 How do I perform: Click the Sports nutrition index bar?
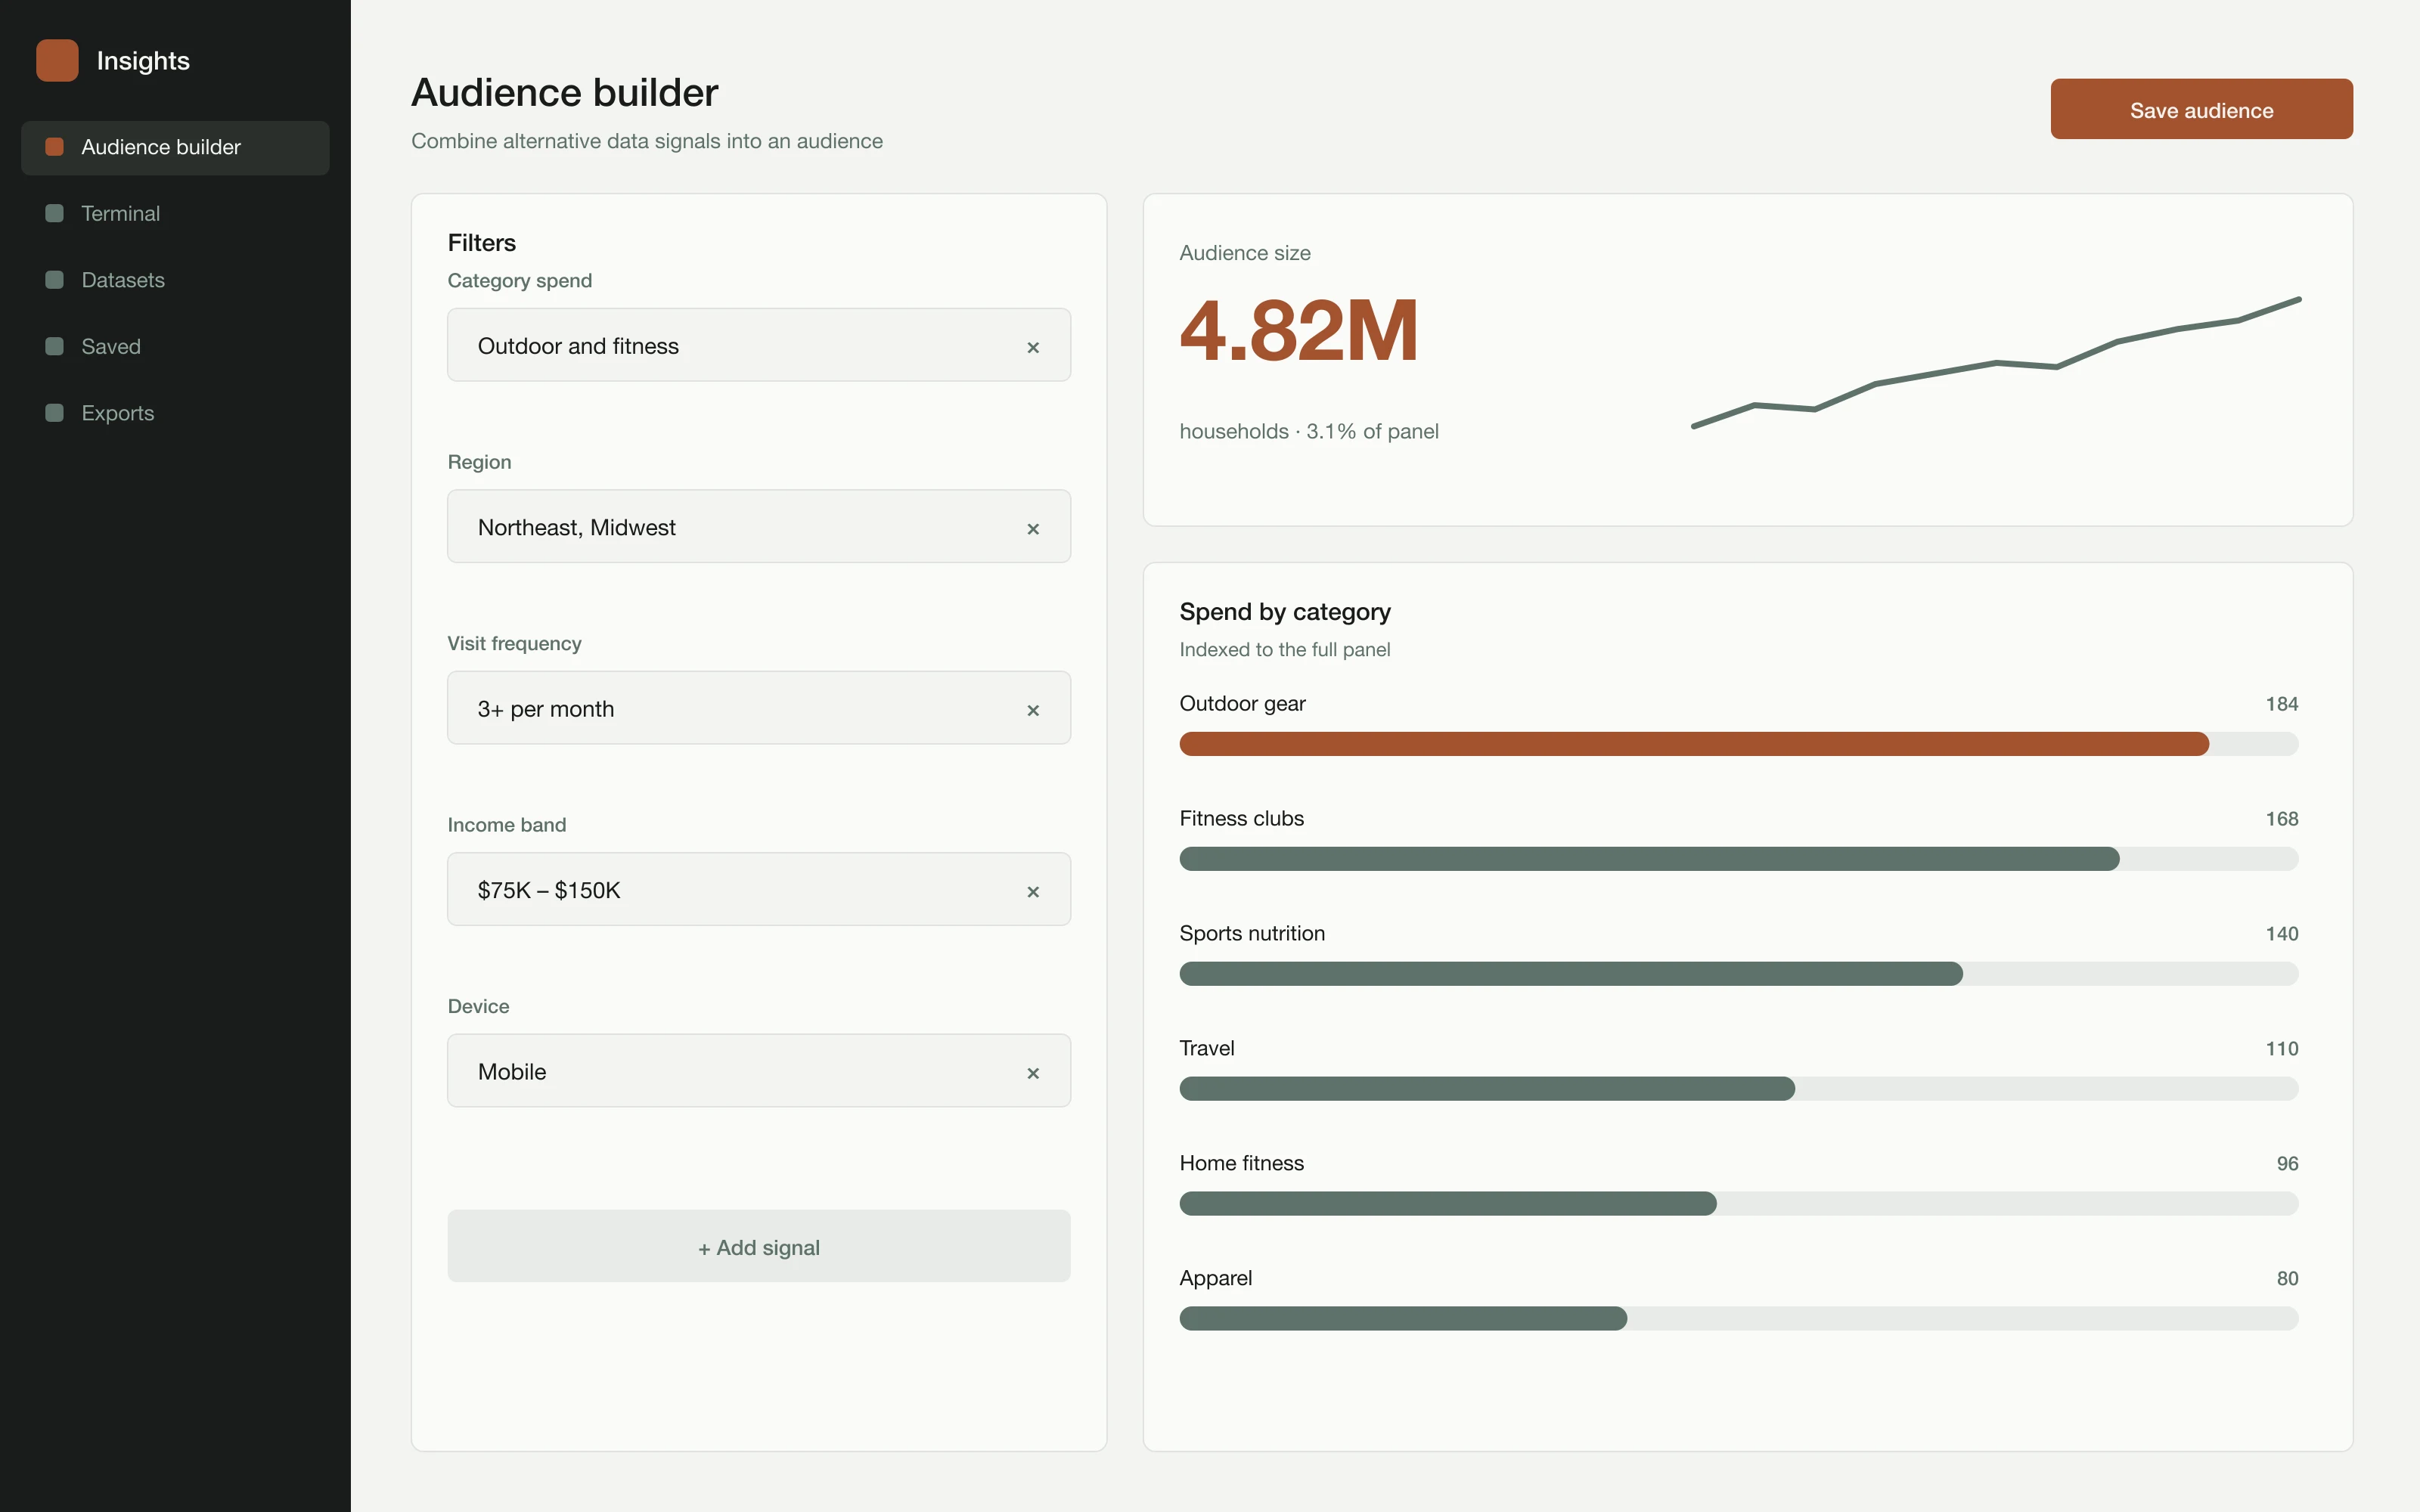(x=1738, y=974)
